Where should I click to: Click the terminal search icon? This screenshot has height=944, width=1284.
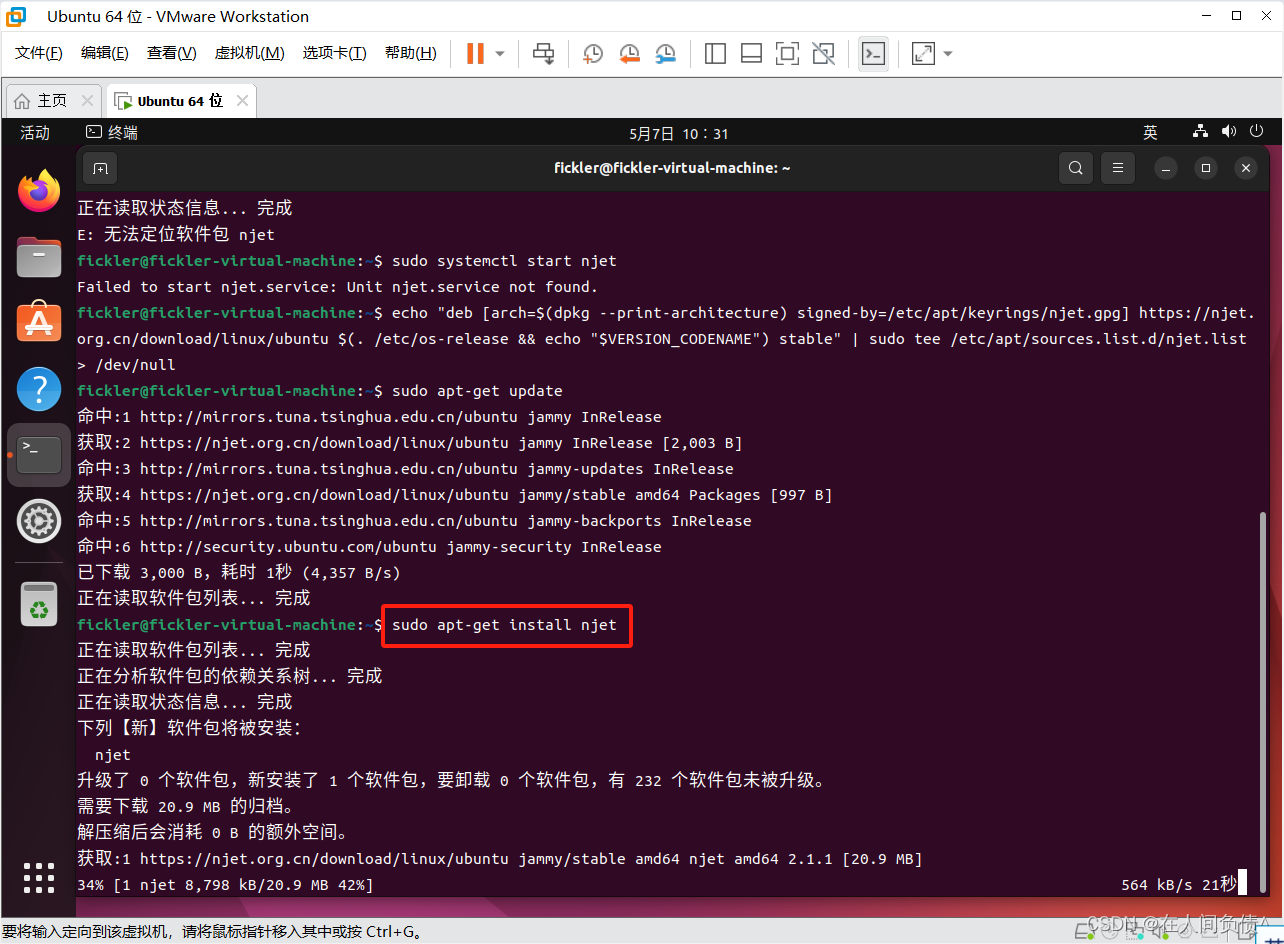coord(1075,168)
